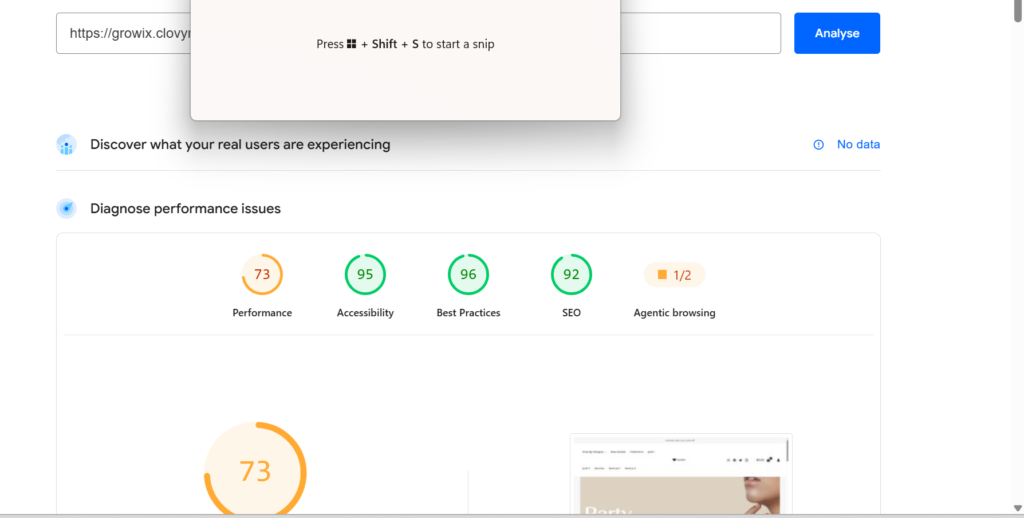Viewport: 1024px width, 518px height.
Task: Click the snip prompt text in popup
Action: coord(405,44)
